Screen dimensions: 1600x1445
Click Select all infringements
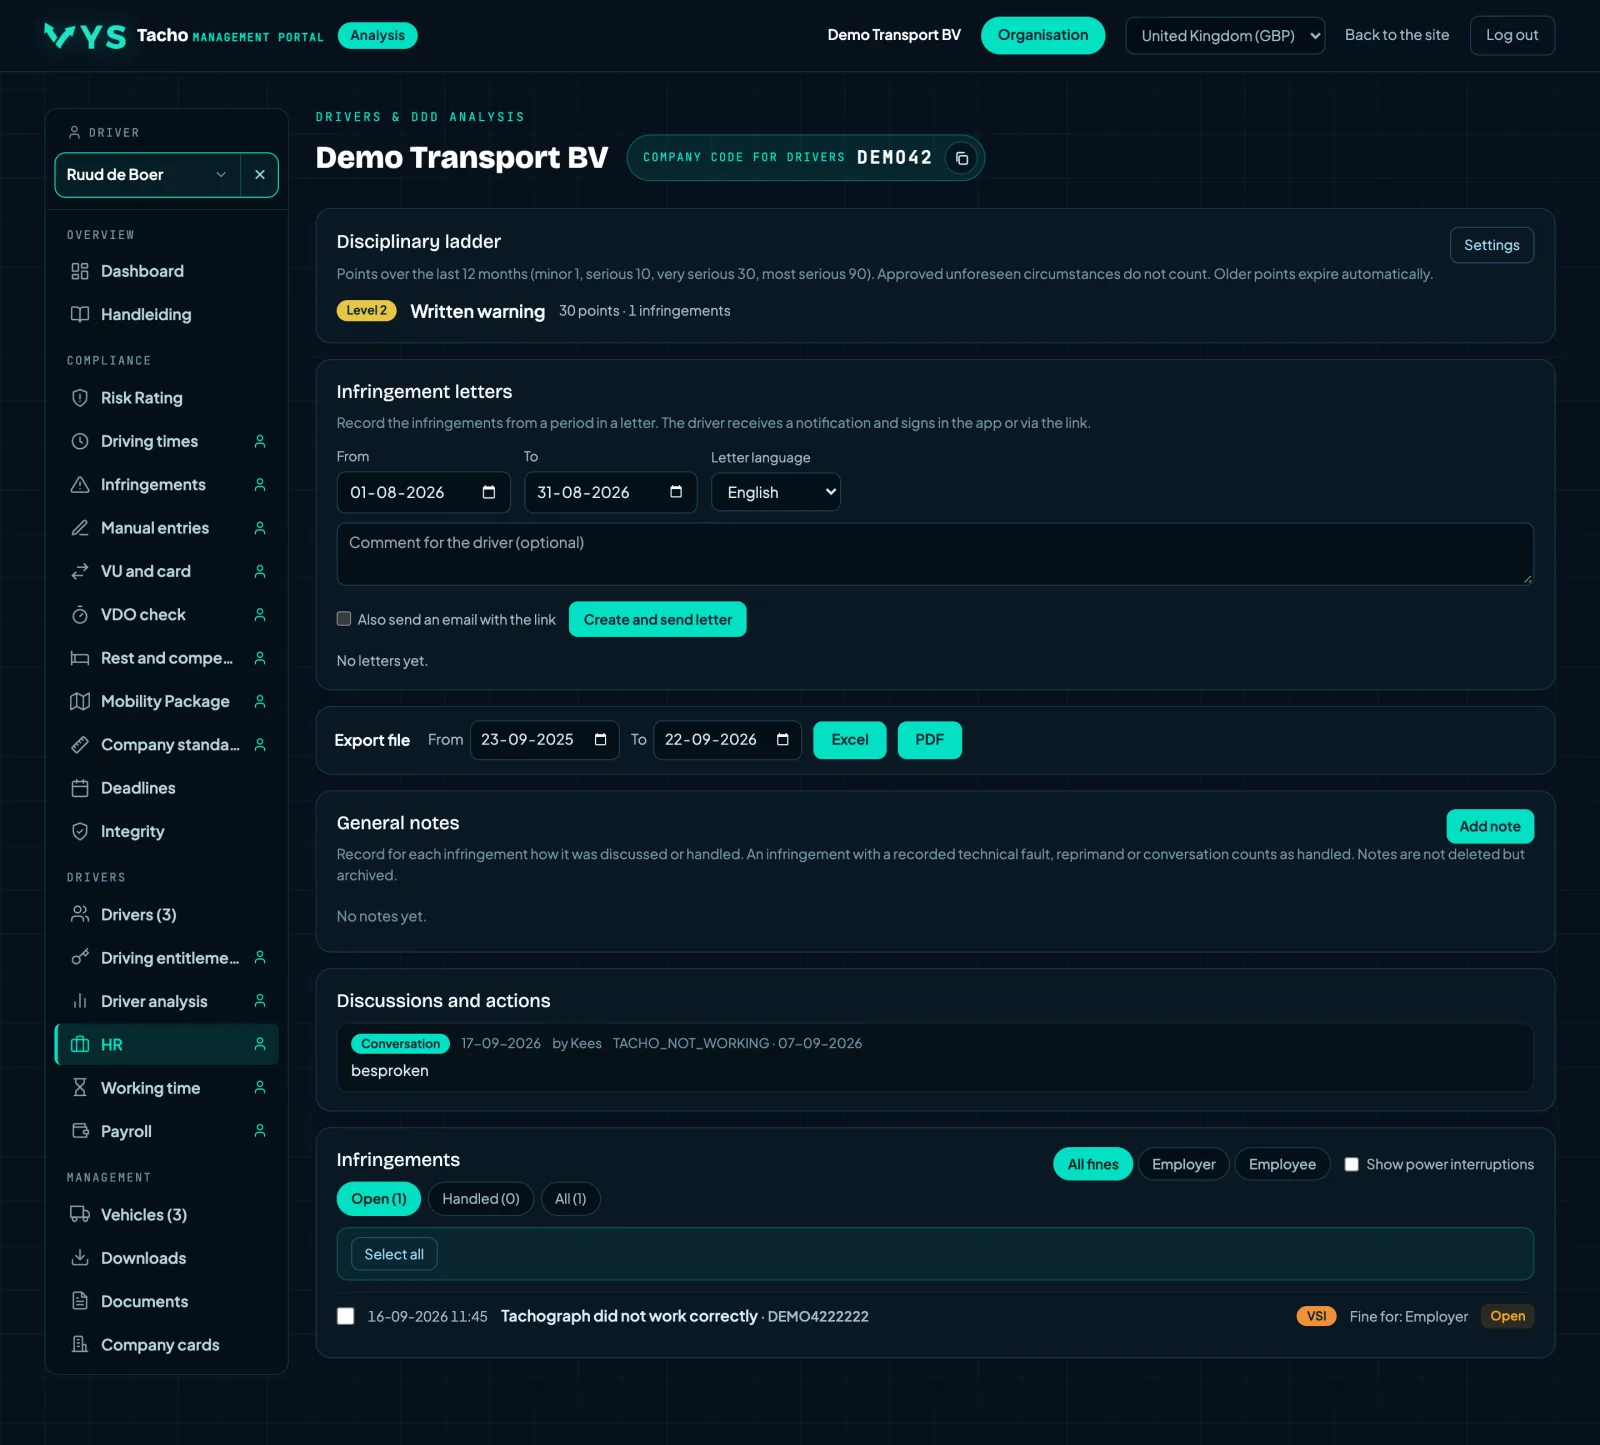click(x=394, y=1254)
